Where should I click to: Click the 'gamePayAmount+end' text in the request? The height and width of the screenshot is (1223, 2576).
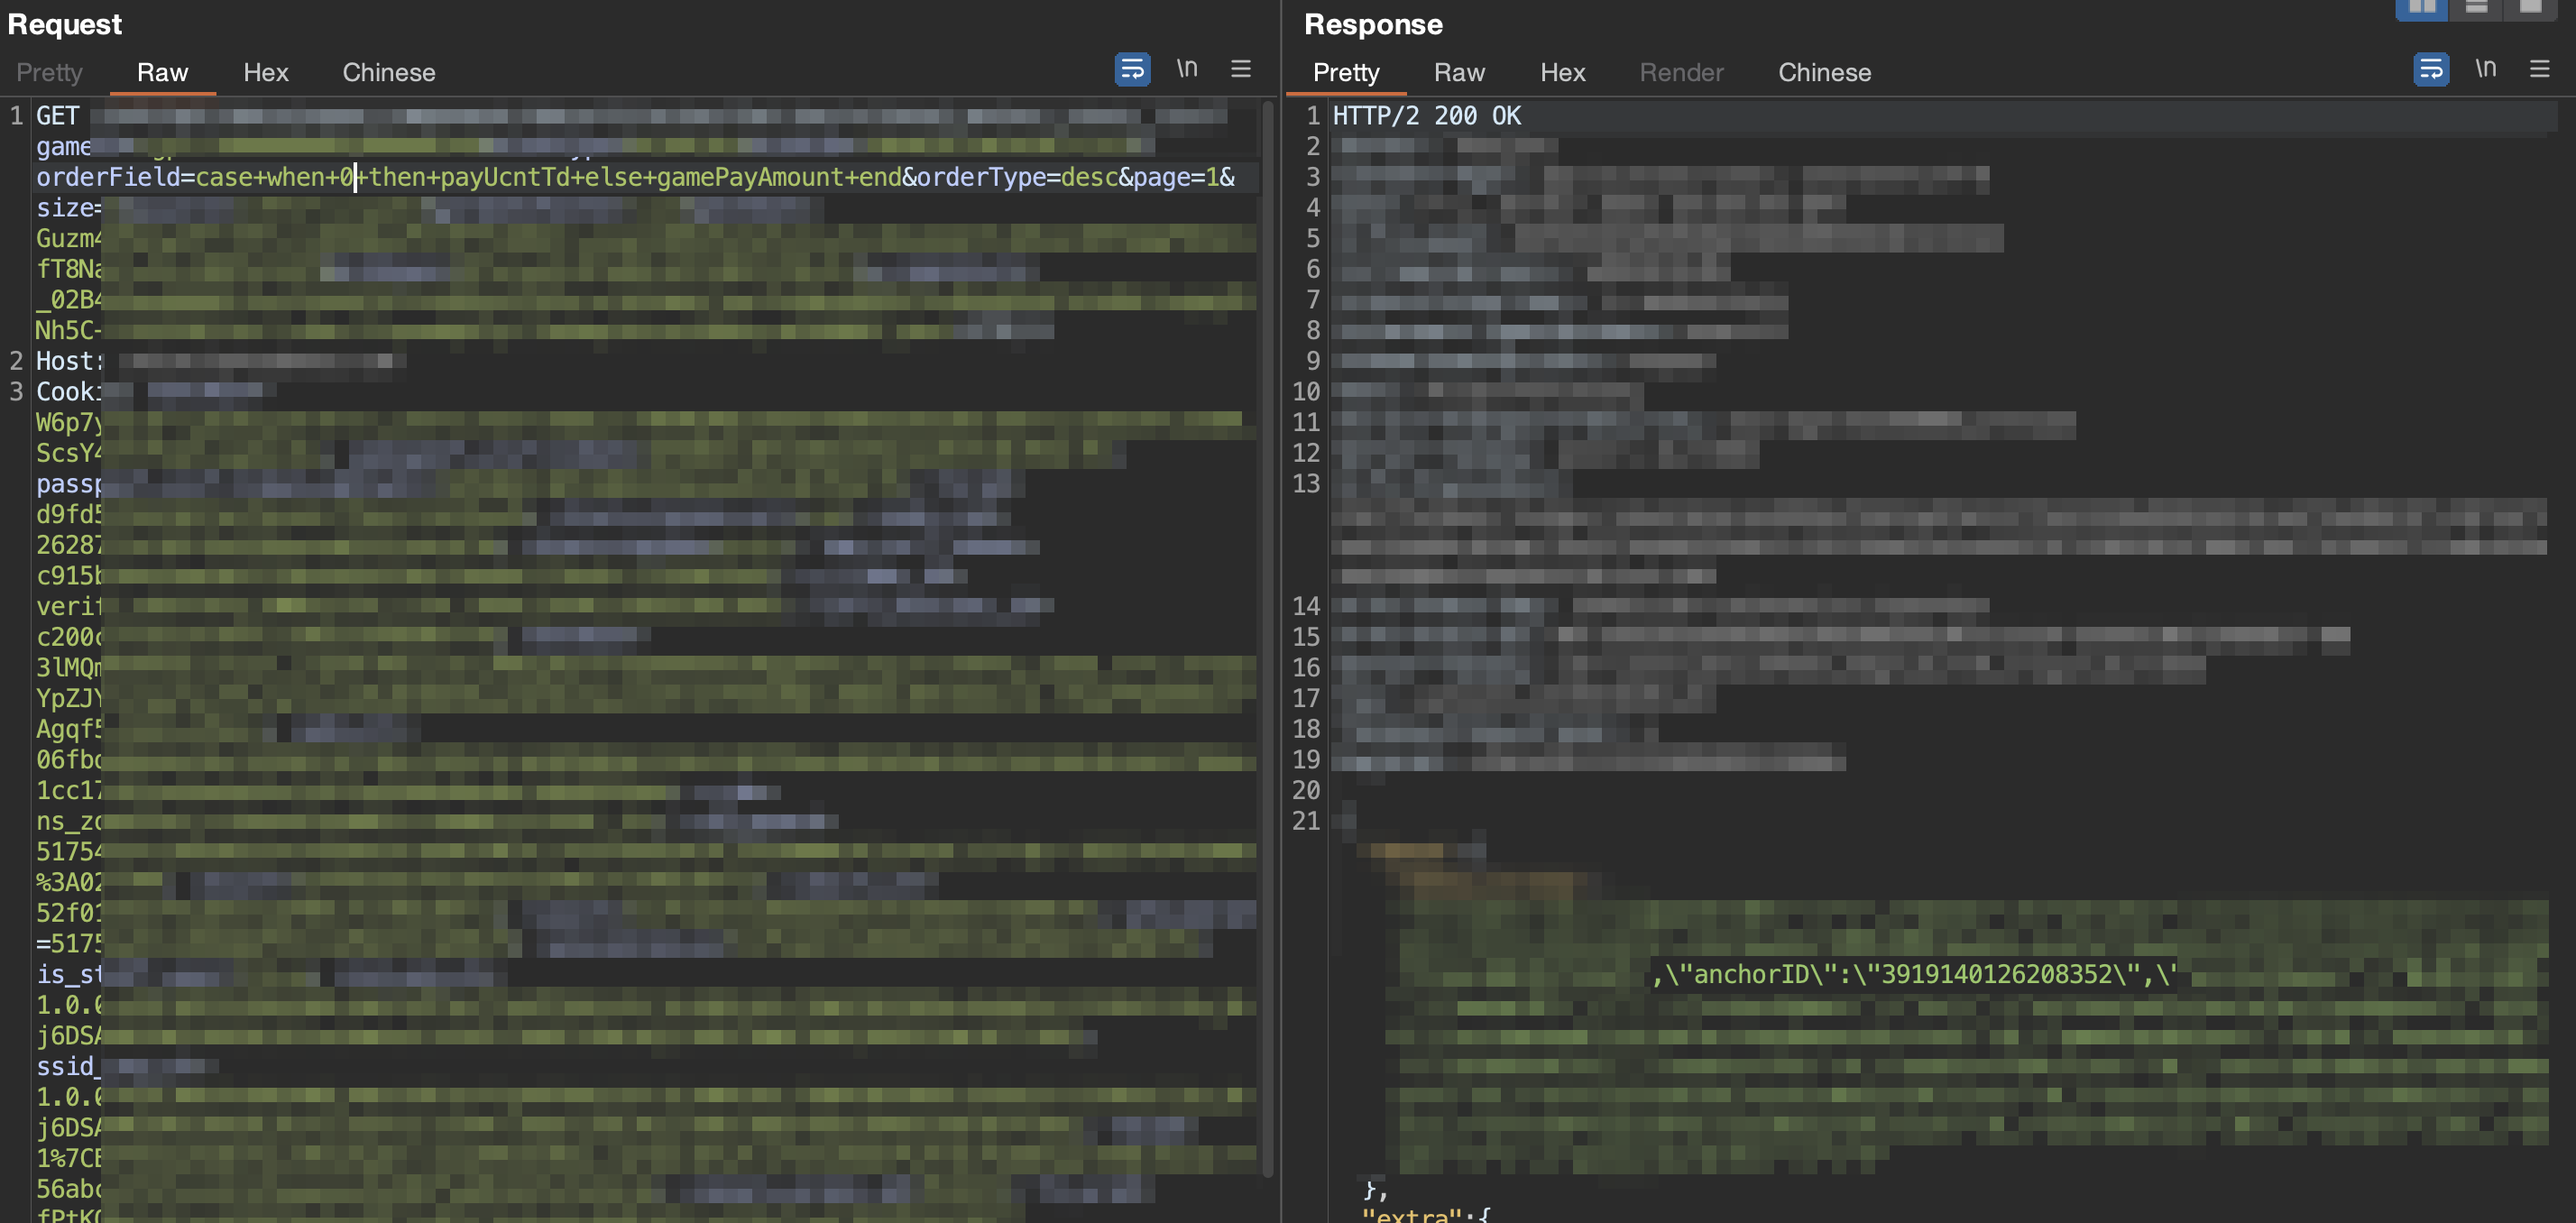[x=779, y=177]
